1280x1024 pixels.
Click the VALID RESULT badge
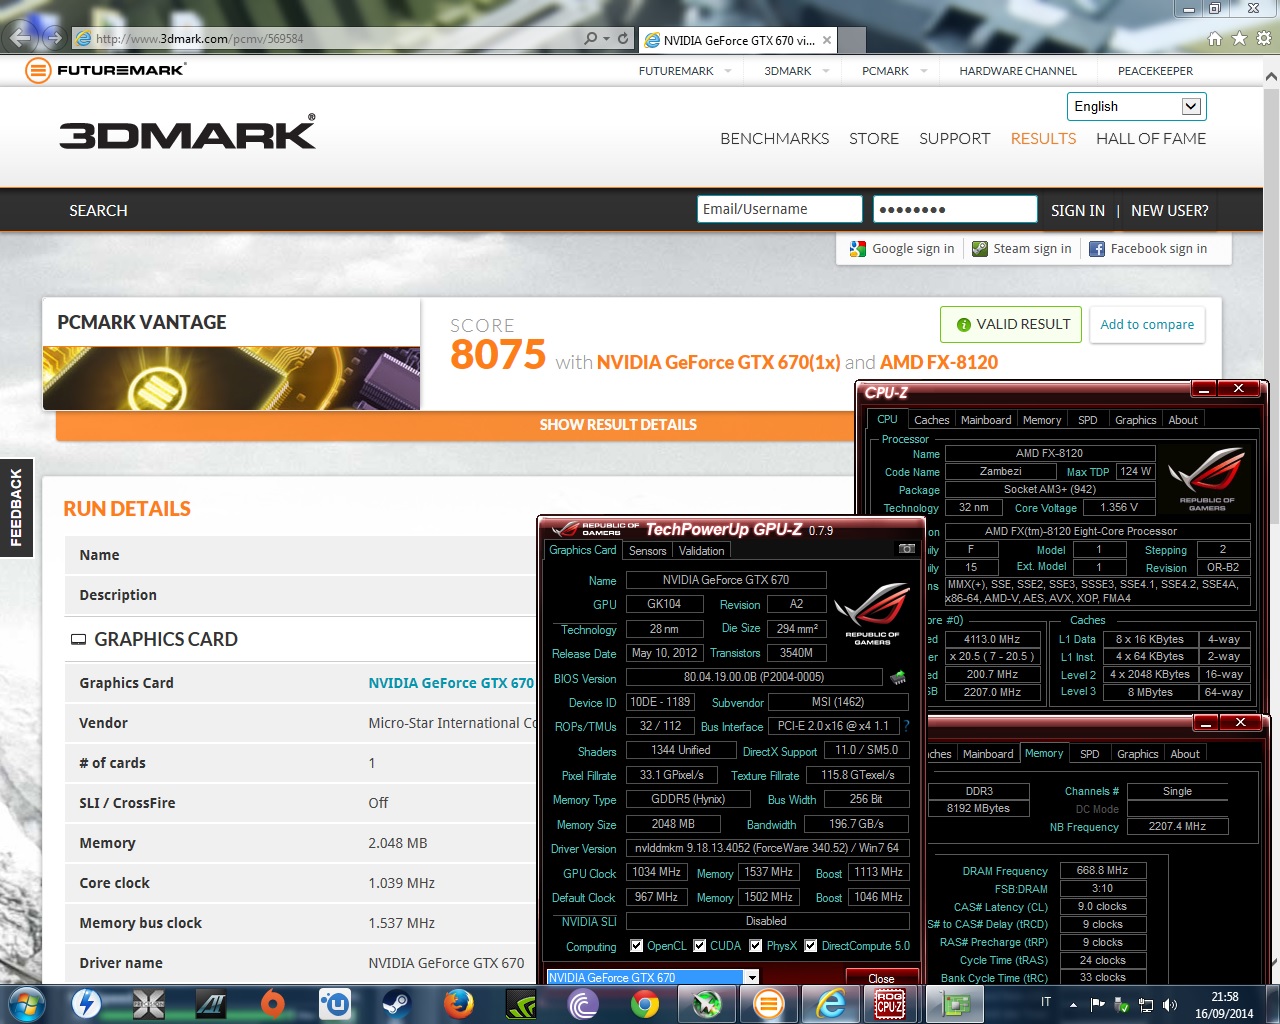pos(1011,324)
